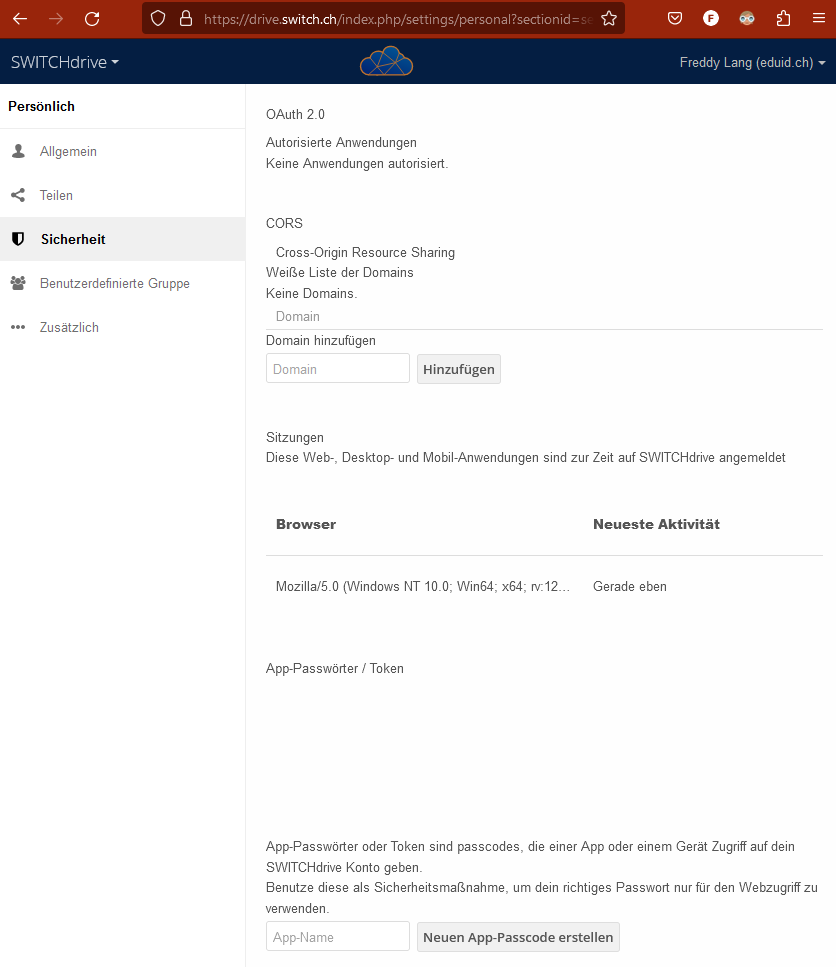Click the Gerade eben activity cell
Viewport: 836px width, 967px height.
629,586
